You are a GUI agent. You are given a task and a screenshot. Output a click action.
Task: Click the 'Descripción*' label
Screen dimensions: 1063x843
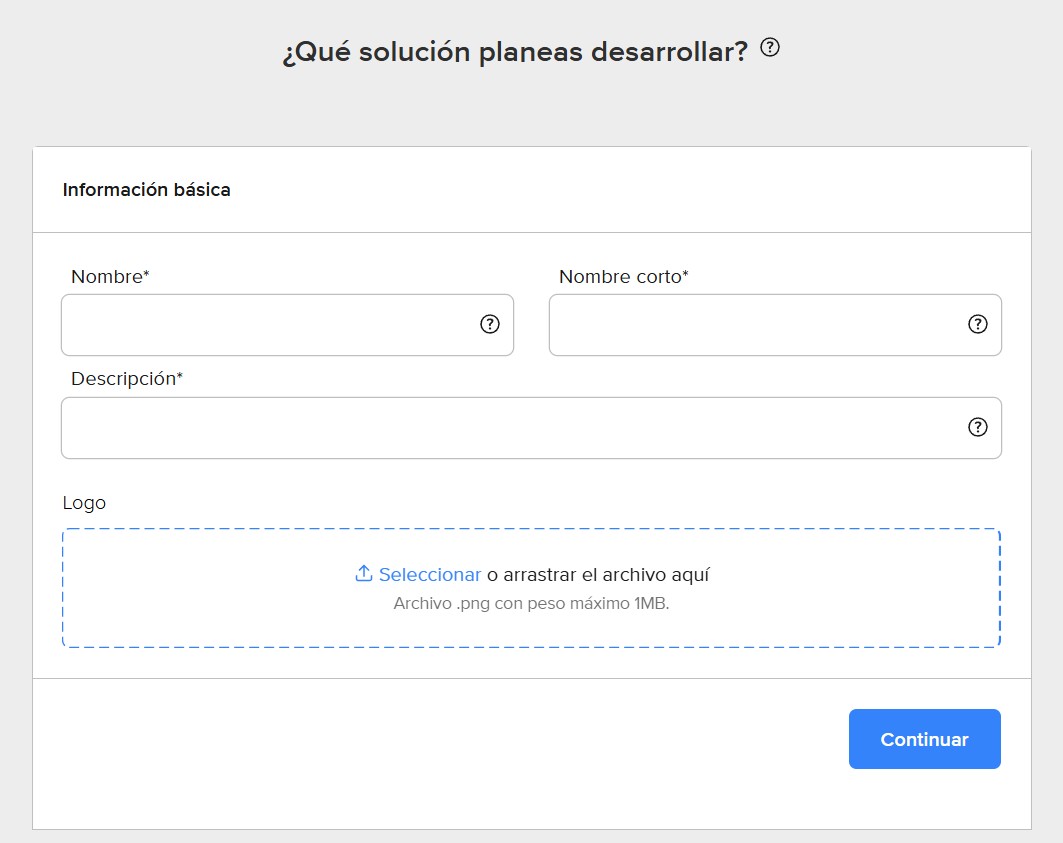(x=127, y=379)
